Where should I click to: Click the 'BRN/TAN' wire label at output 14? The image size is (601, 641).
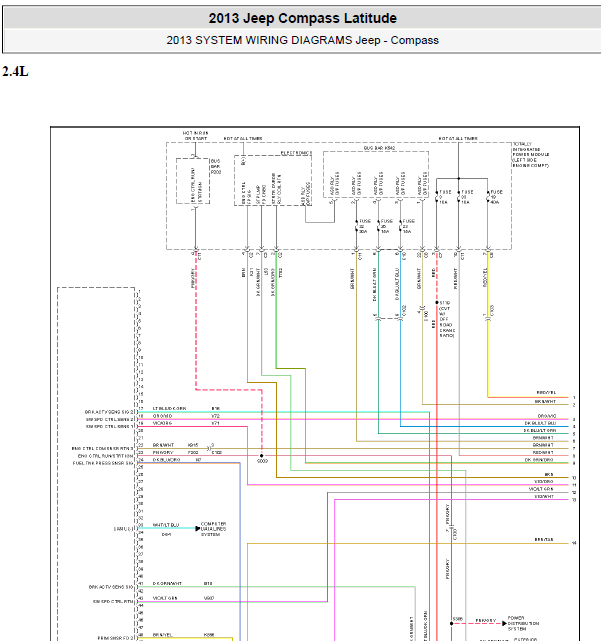(x=544, y=540)
